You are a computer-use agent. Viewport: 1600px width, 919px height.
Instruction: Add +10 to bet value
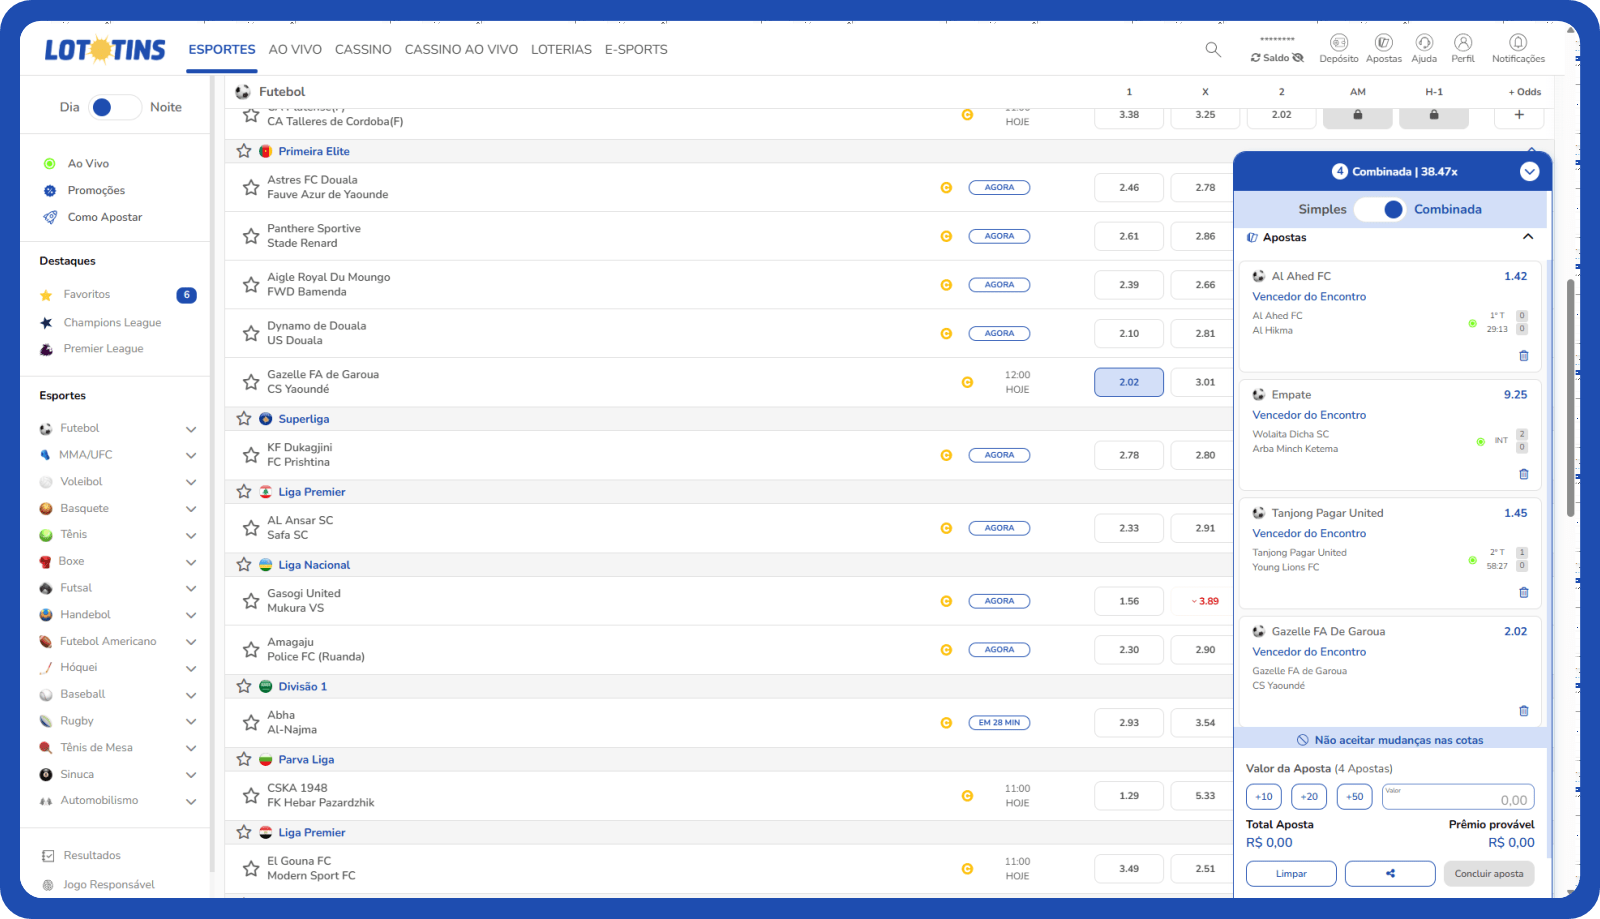click(1264, 797)
